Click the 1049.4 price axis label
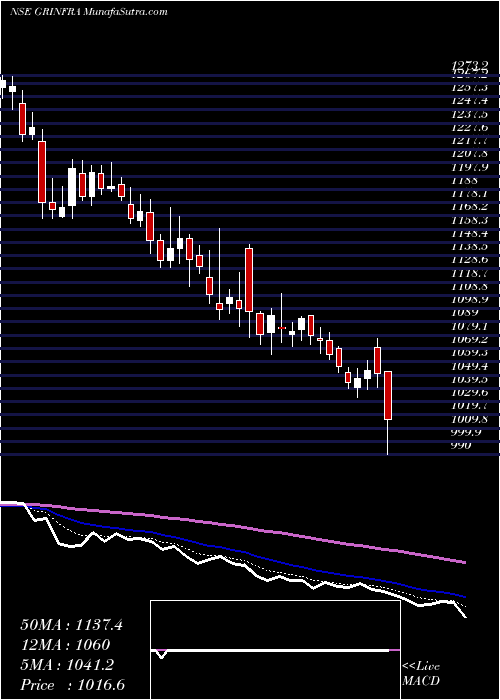 [x=470, y=366]
